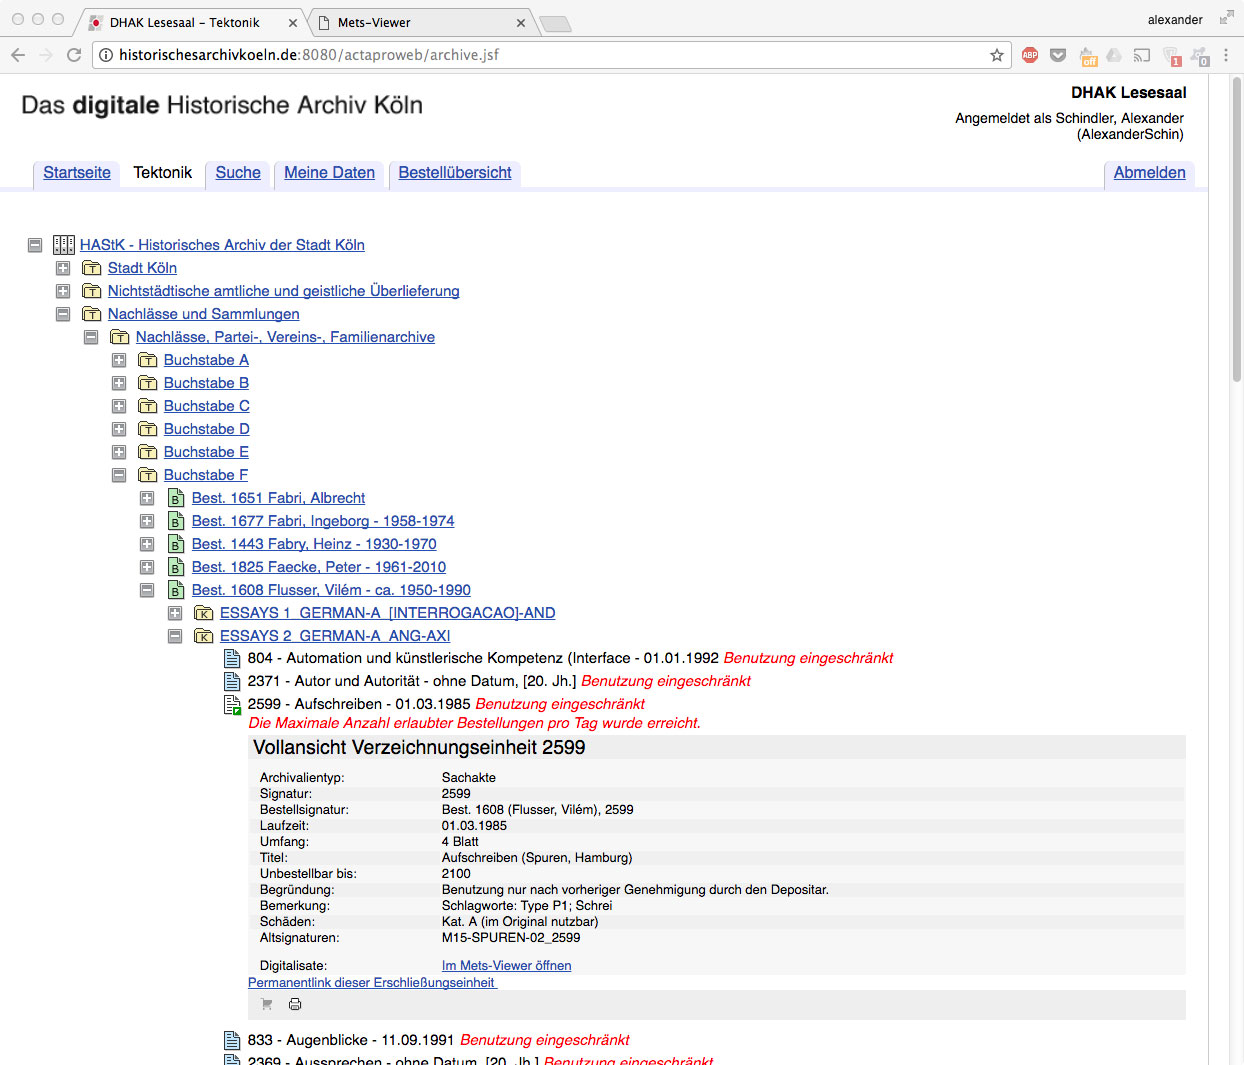The width and height of the screenshot is (1244, 1065).
Task: Click the Vollansicht Verzeichnungseinheit 2599 heading
Action: pyautogui.click(x=419, y=747)
